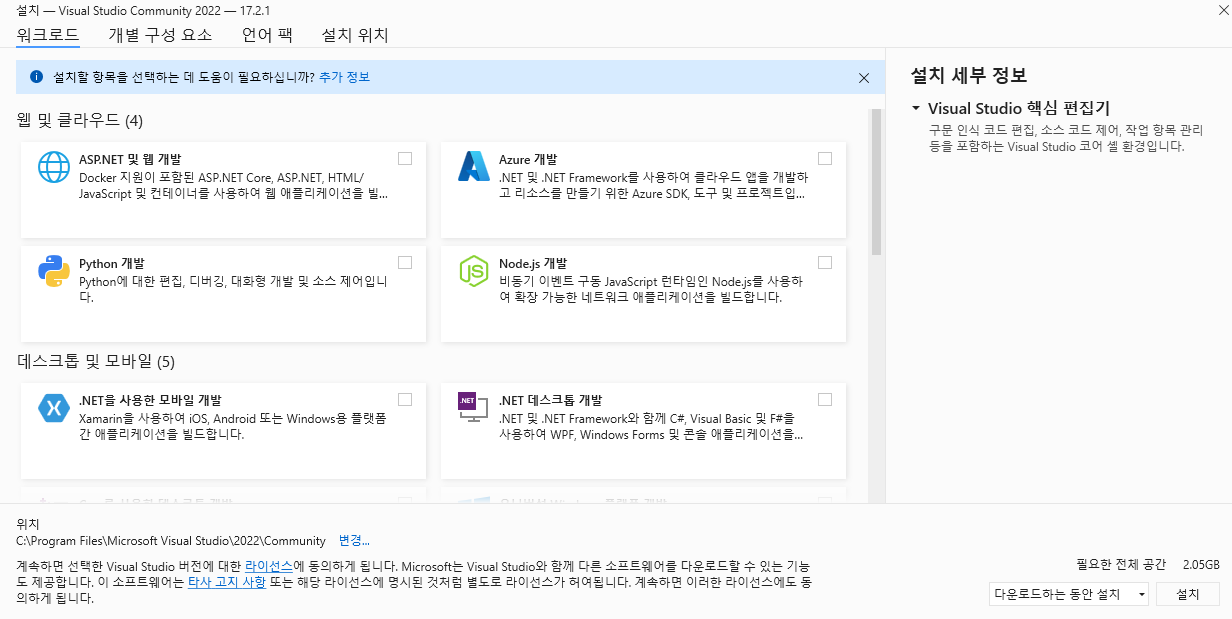This screenshot has height=619, width=1232.
Task: Click the ASP.NET globe icon
Action: (x=53, y=166)
